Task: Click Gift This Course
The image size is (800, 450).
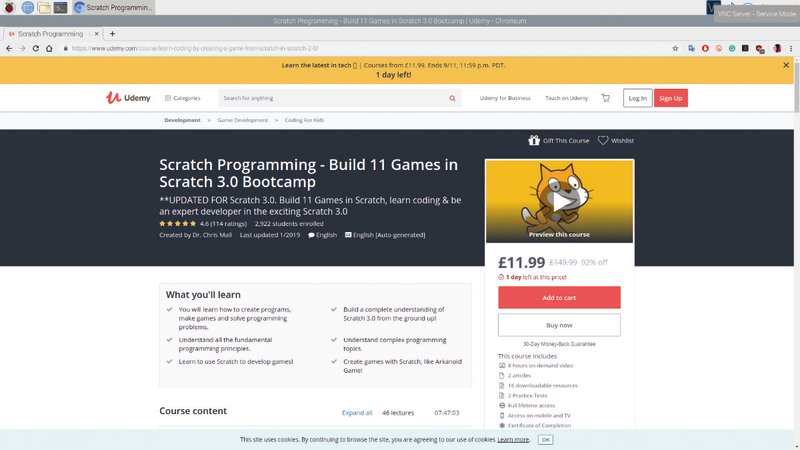Action: [x=559, y=140]
